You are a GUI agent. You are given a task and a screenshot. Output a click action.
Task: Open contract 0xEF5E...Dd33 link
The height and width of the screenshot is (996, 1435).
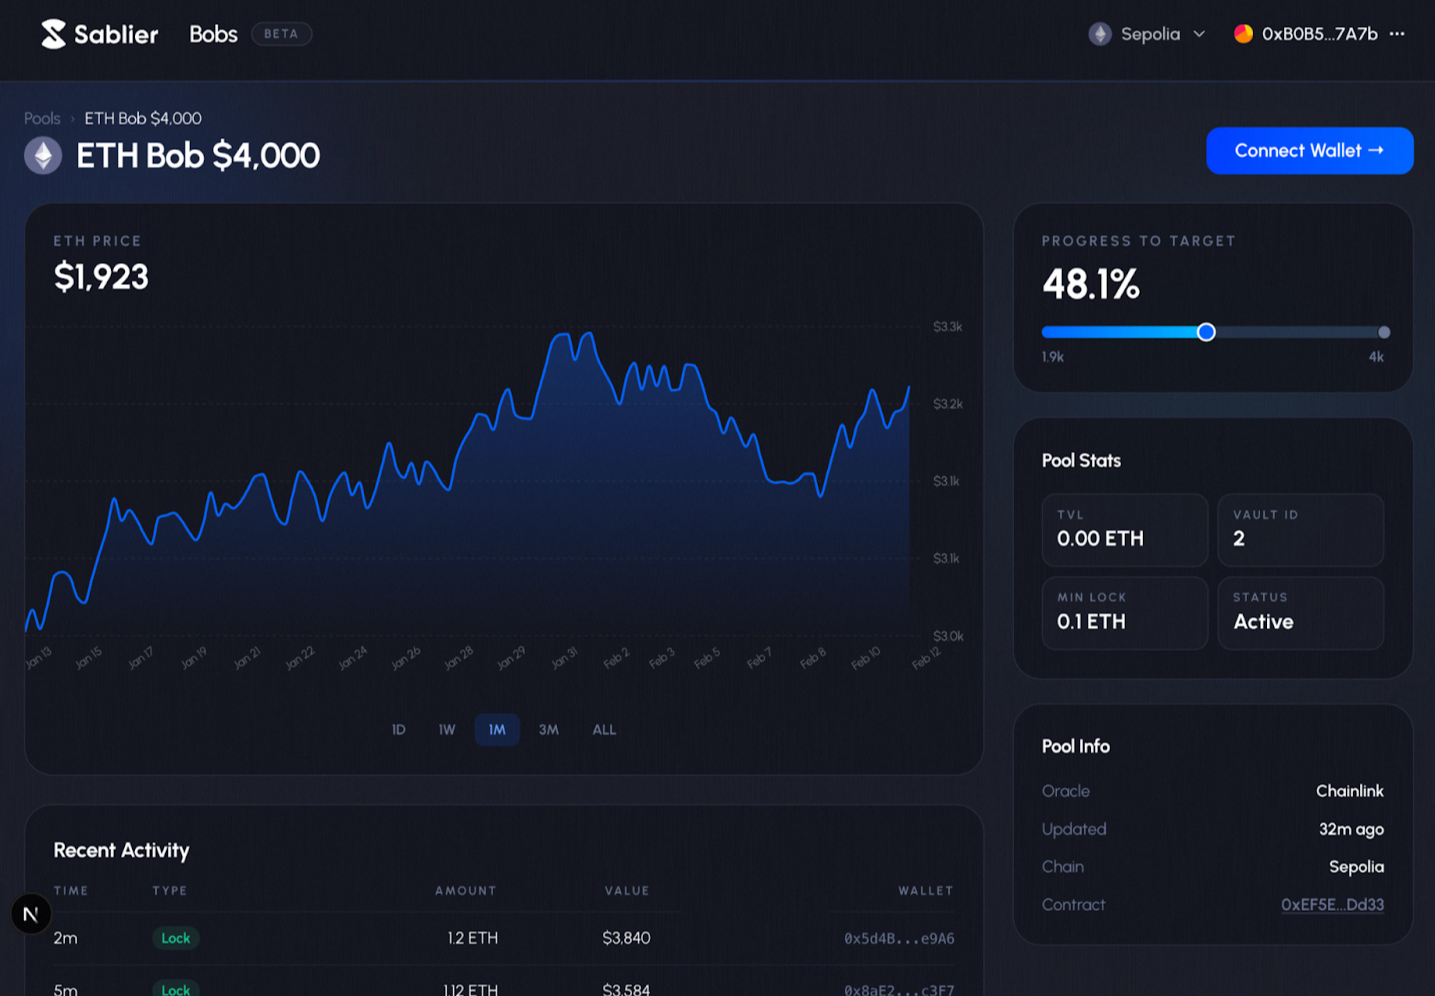[x=1332, y=905]
